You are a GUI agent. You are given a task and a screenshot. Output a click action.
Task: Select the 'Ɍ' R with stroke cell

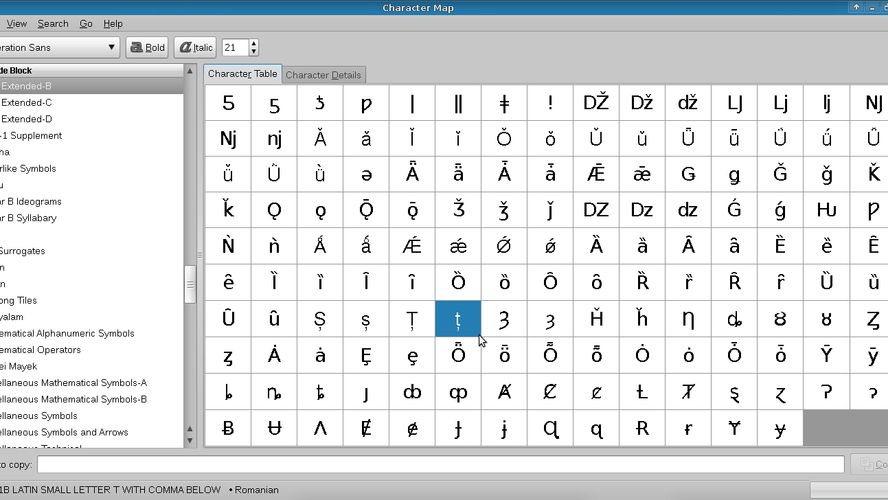[642, 429]
